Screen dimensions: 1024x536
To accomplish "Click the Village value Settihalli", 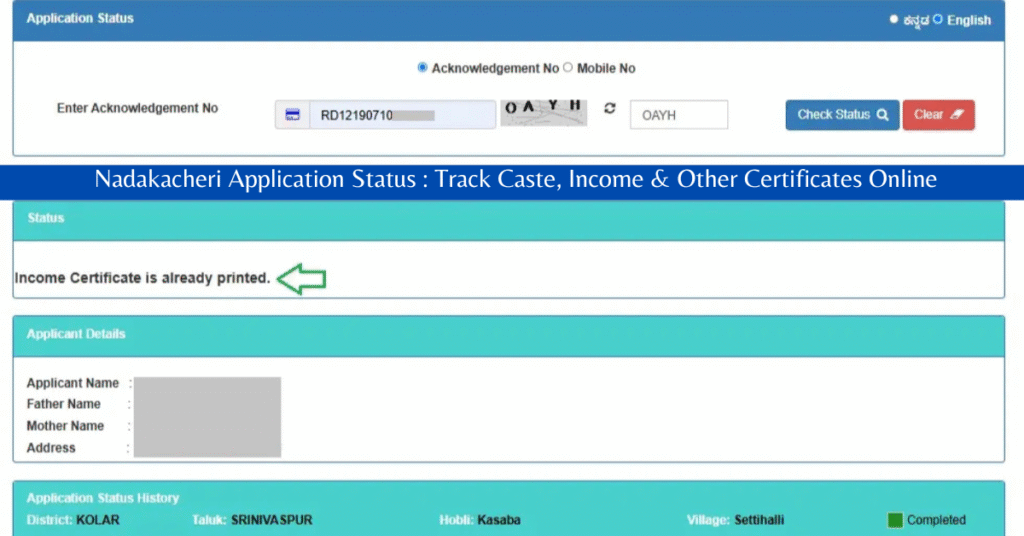I will pos(759,520).
